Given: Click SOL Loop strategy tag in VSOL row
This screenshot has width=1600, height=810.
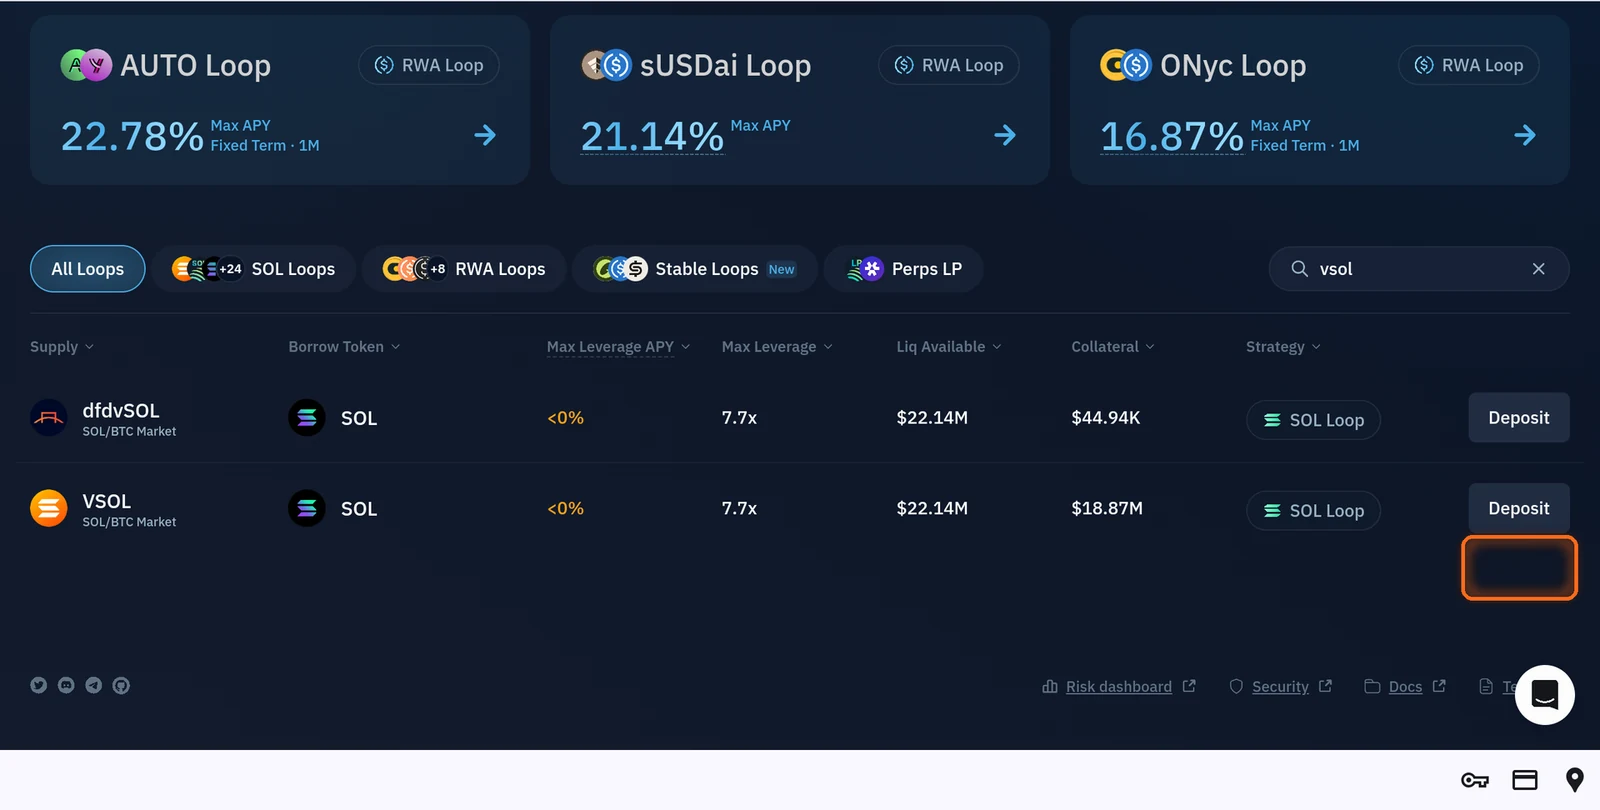Looking at the screenshot, I should (1313, 510).
